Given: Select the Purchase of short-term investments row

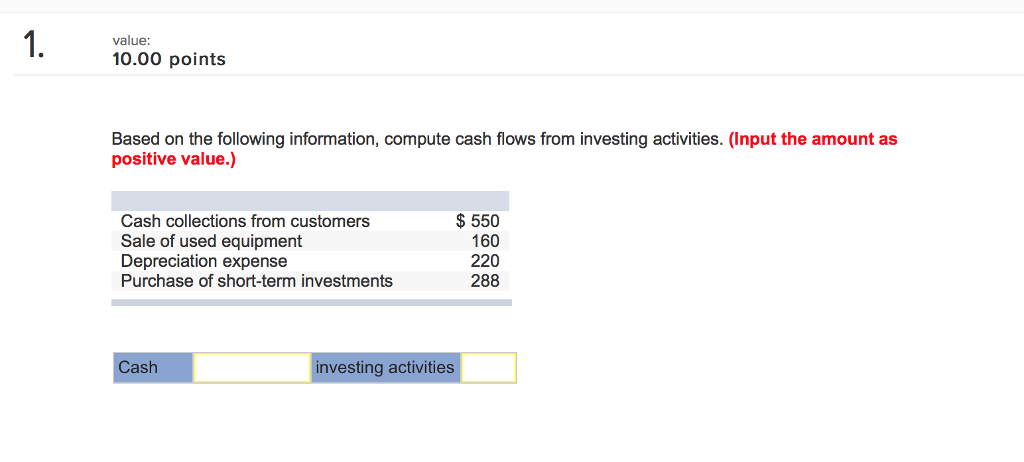Looking at the screenshot, I should point(257,281).
